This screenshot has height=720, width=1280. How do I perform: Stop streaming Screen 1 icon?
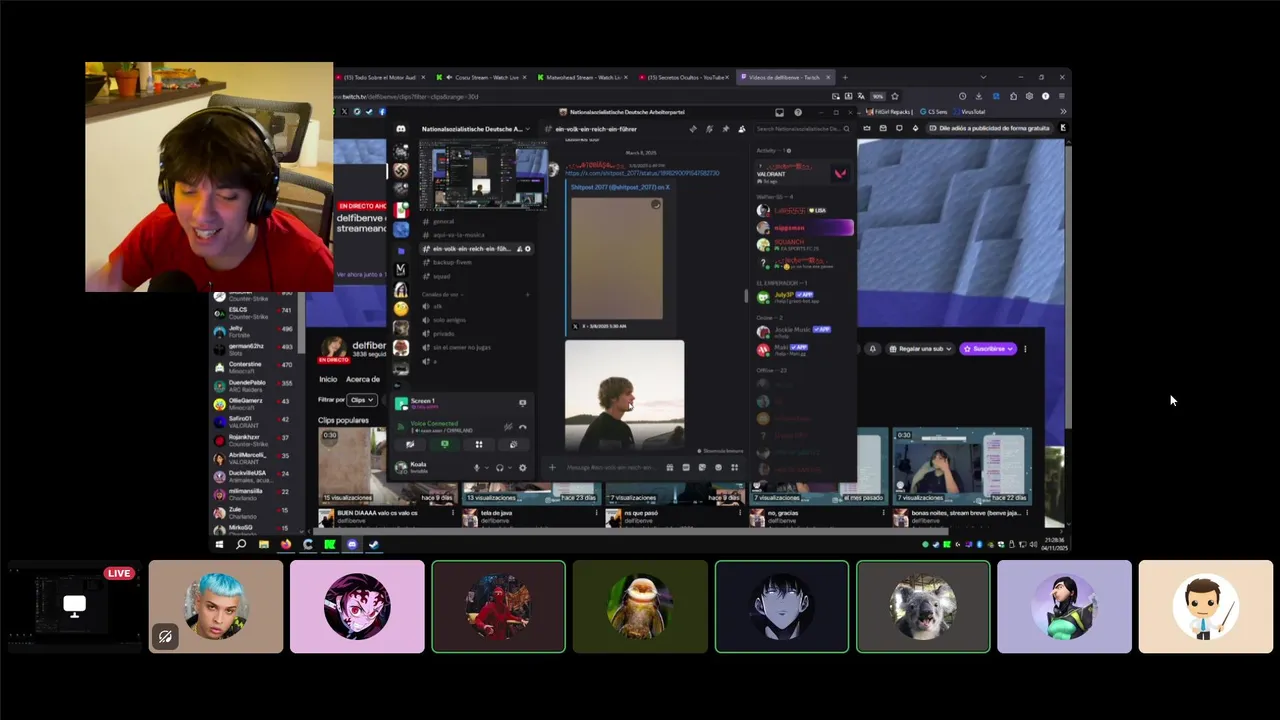pyautogui.click(x=523, y=403)
